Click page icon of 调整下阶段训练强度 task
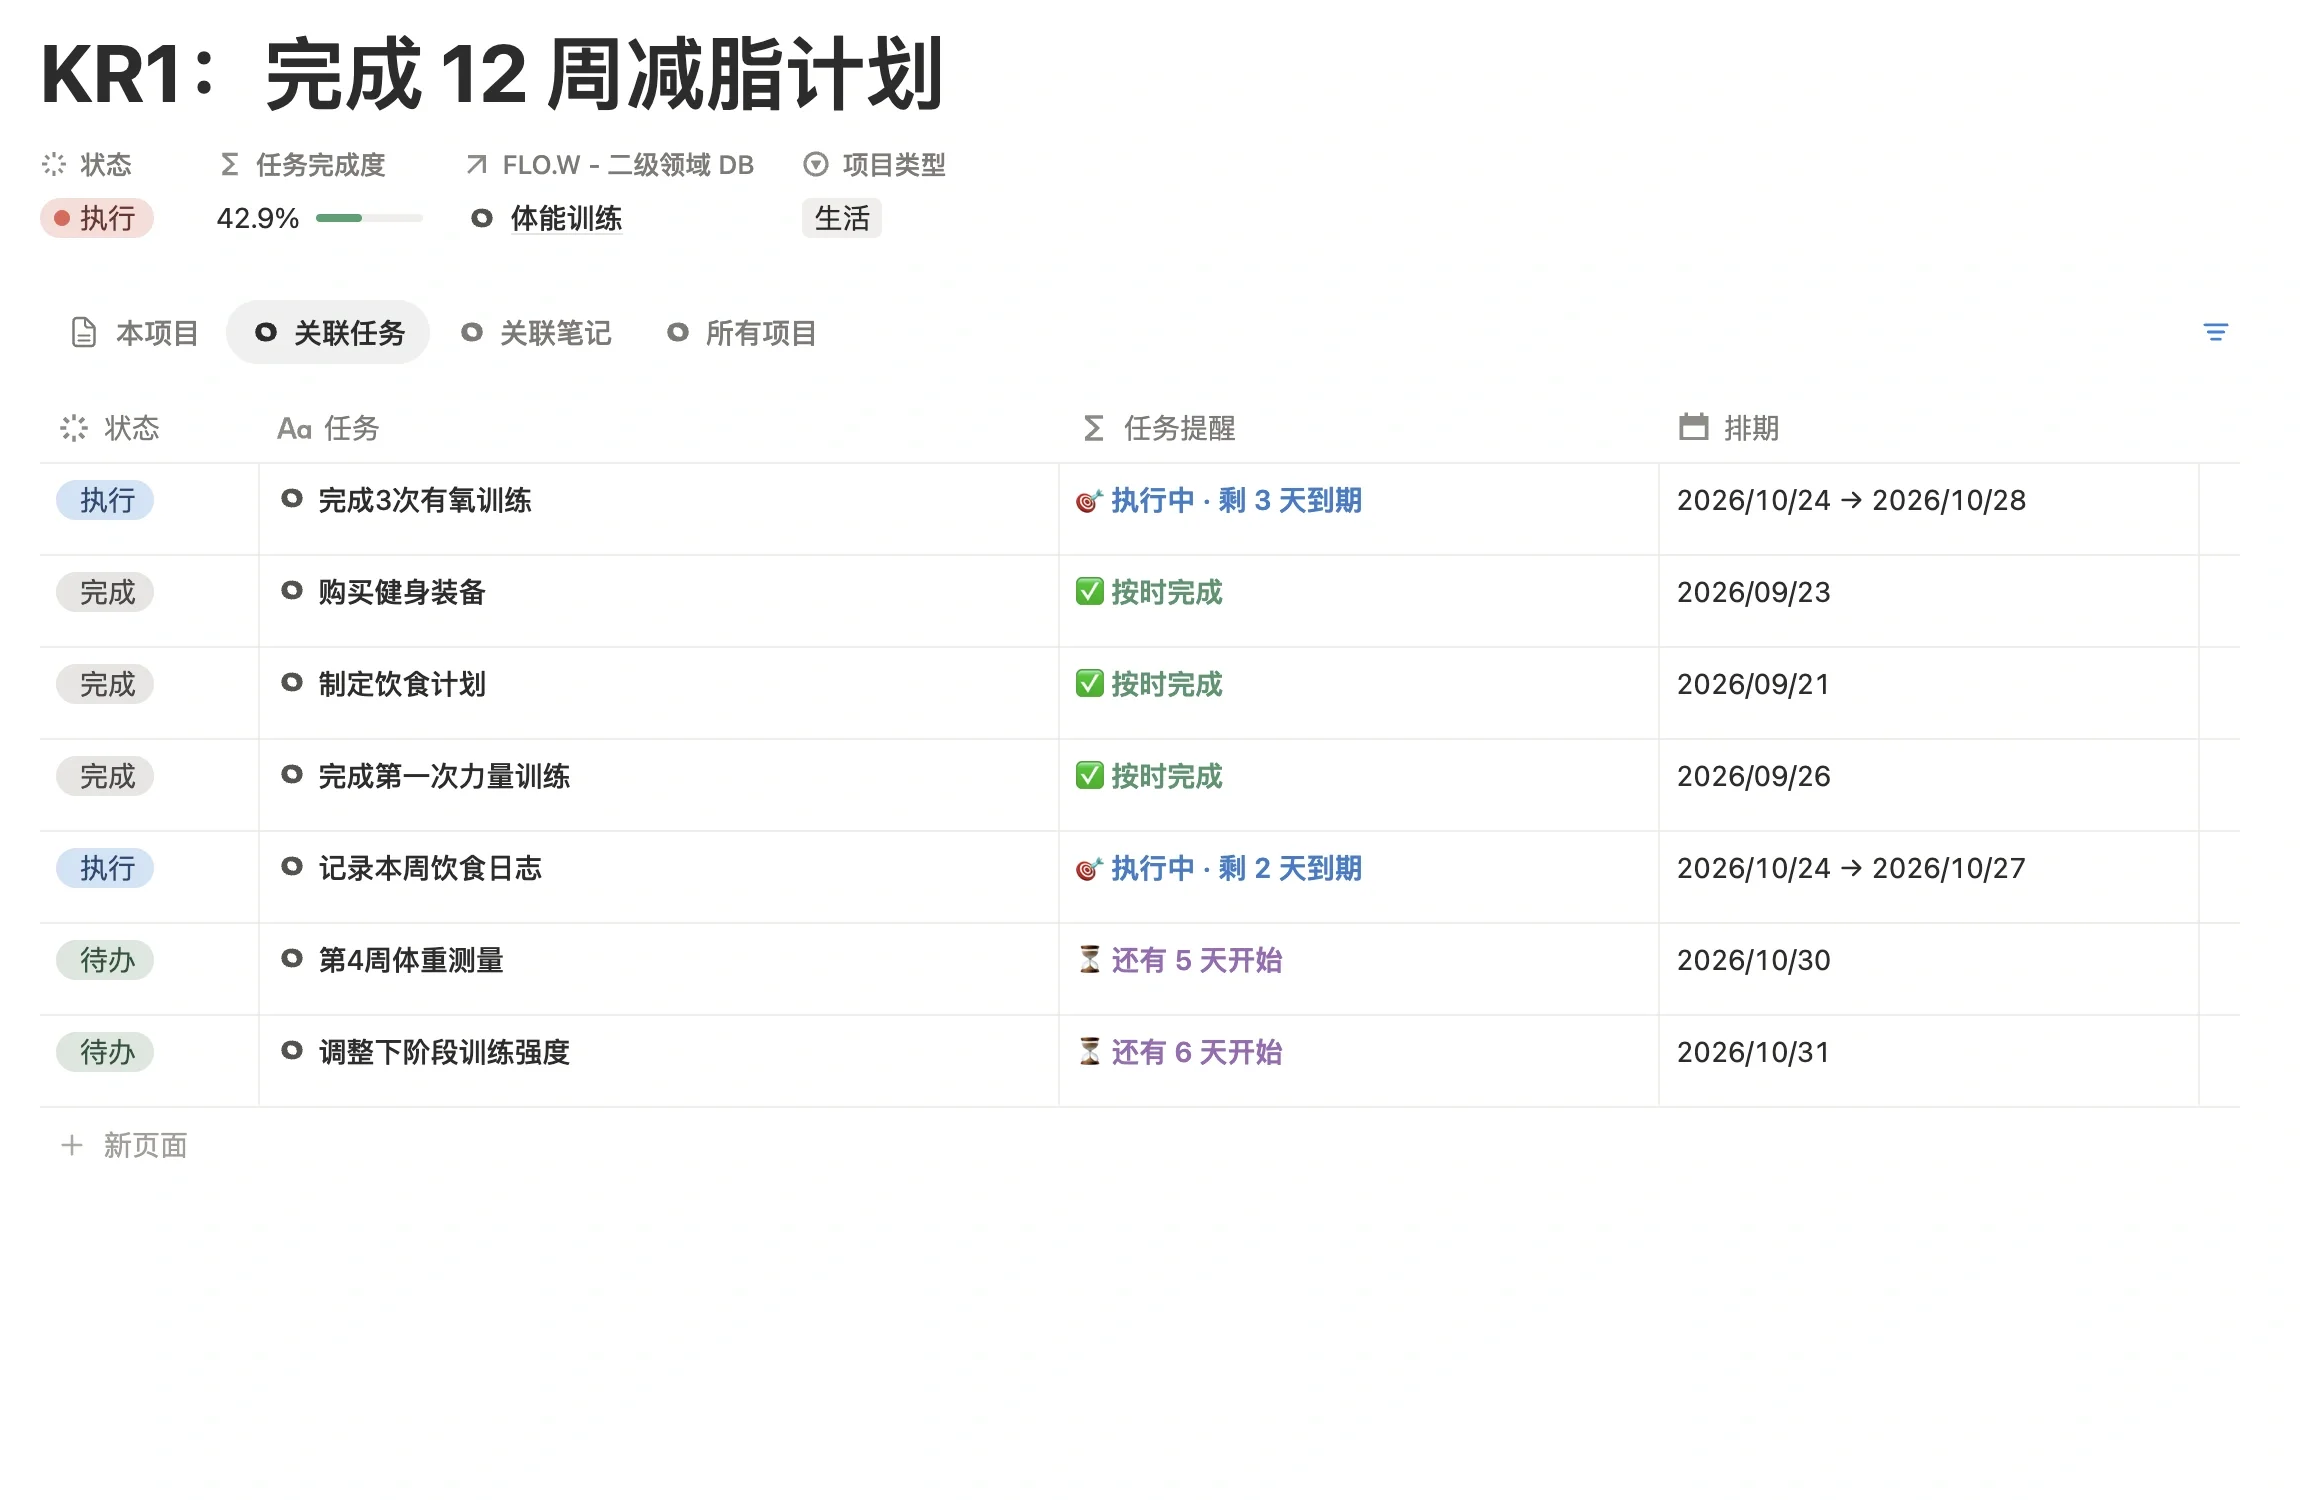The width and height of the screenshot is (2300, 1500). [291, 1050]
